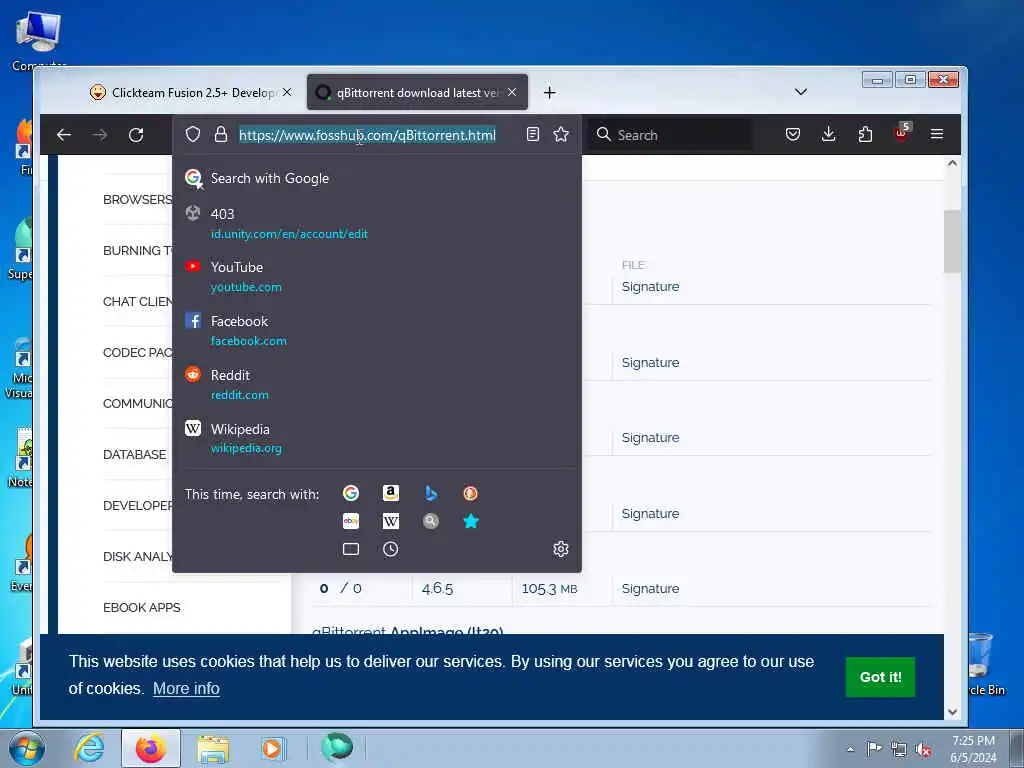Click the topmost Signature link under FILE
Viewport: 1024px width, 768px height.
650,287
